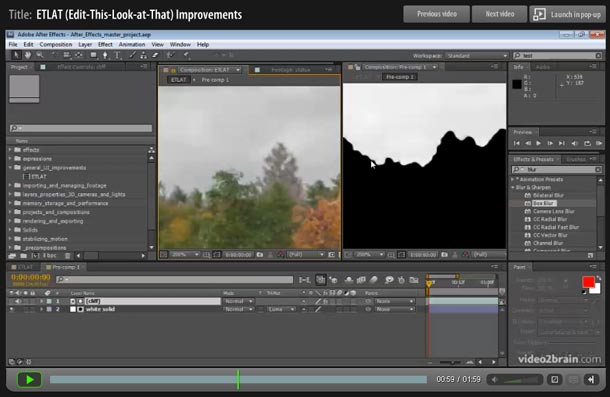Switch to the Pre-comp 1 timeline tab
This screenshot has height=397, width=610.
[64, 267]
